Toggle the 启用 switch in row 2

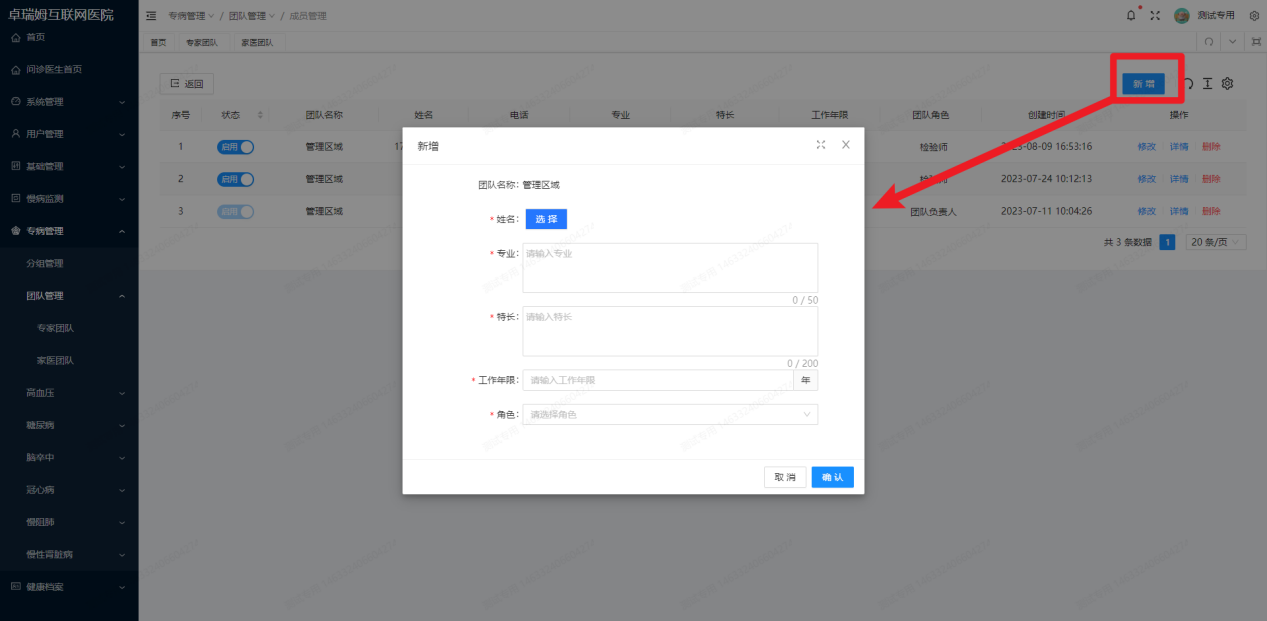pyautogui.click(x=235, y=179)
